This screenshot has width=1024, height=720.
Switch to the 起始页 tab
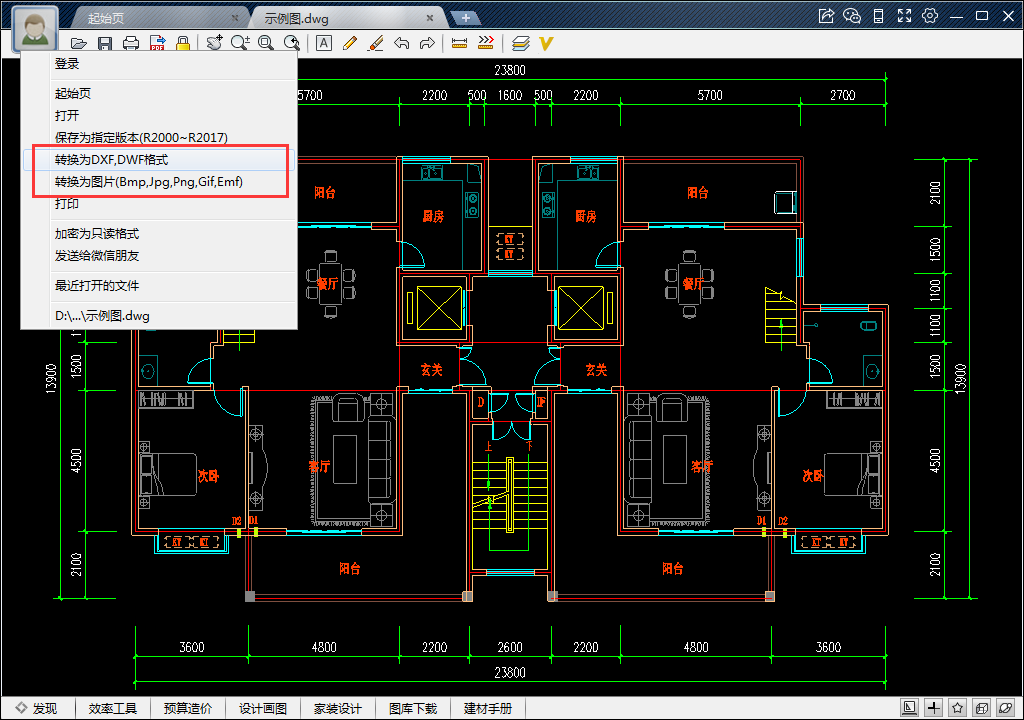pyautogui.click(x=107, y=18)
